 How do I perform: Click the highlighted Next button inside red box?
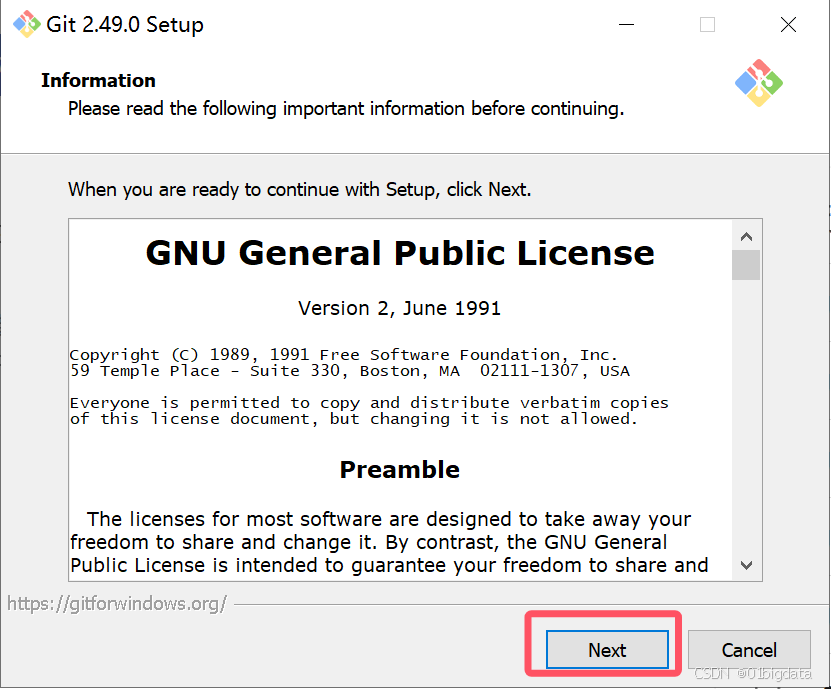coord(606,650)
